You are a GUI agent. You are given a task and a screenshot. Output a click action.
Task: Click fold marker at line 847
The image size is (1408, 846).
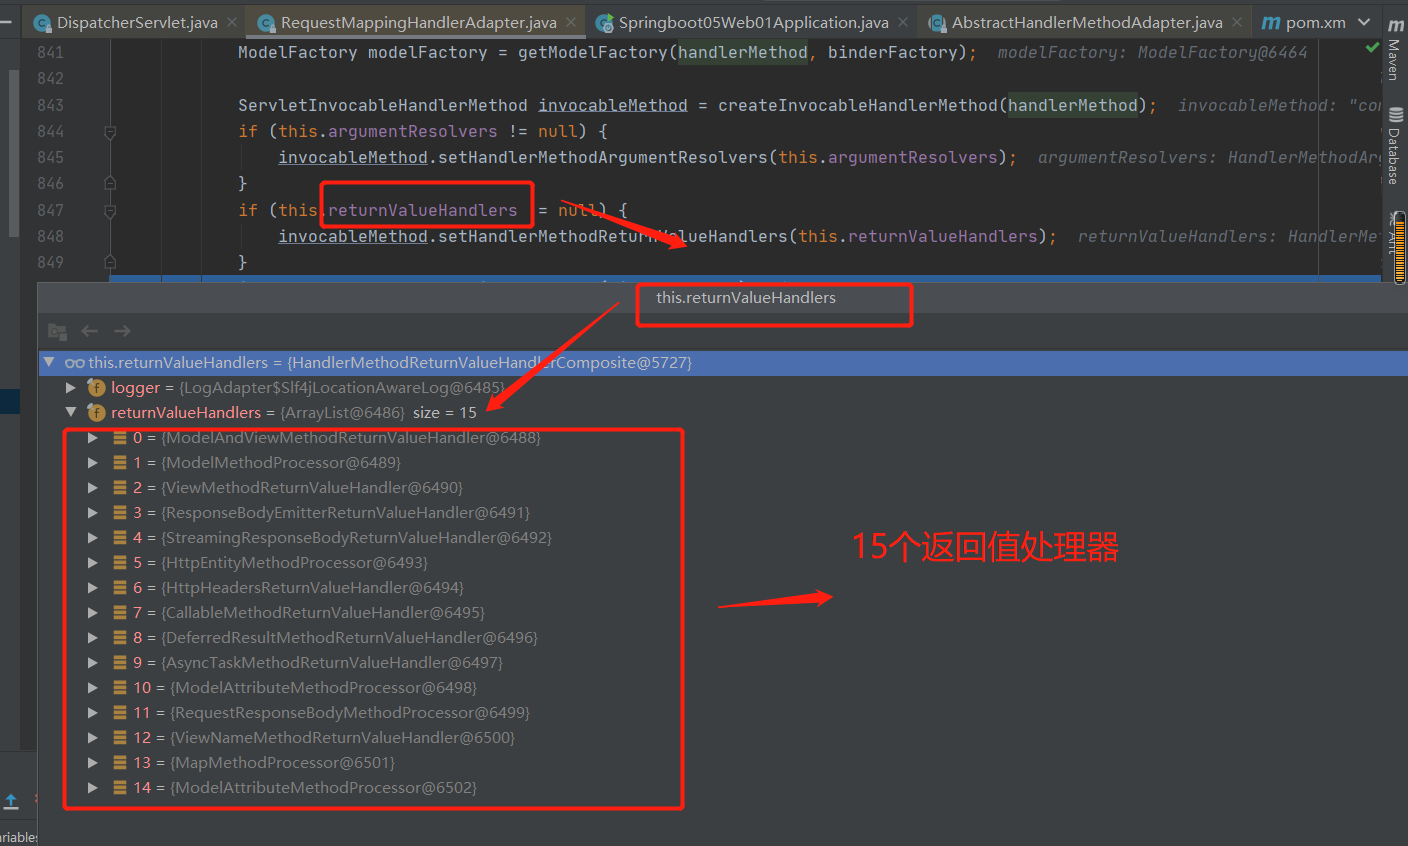click(110, 210)
